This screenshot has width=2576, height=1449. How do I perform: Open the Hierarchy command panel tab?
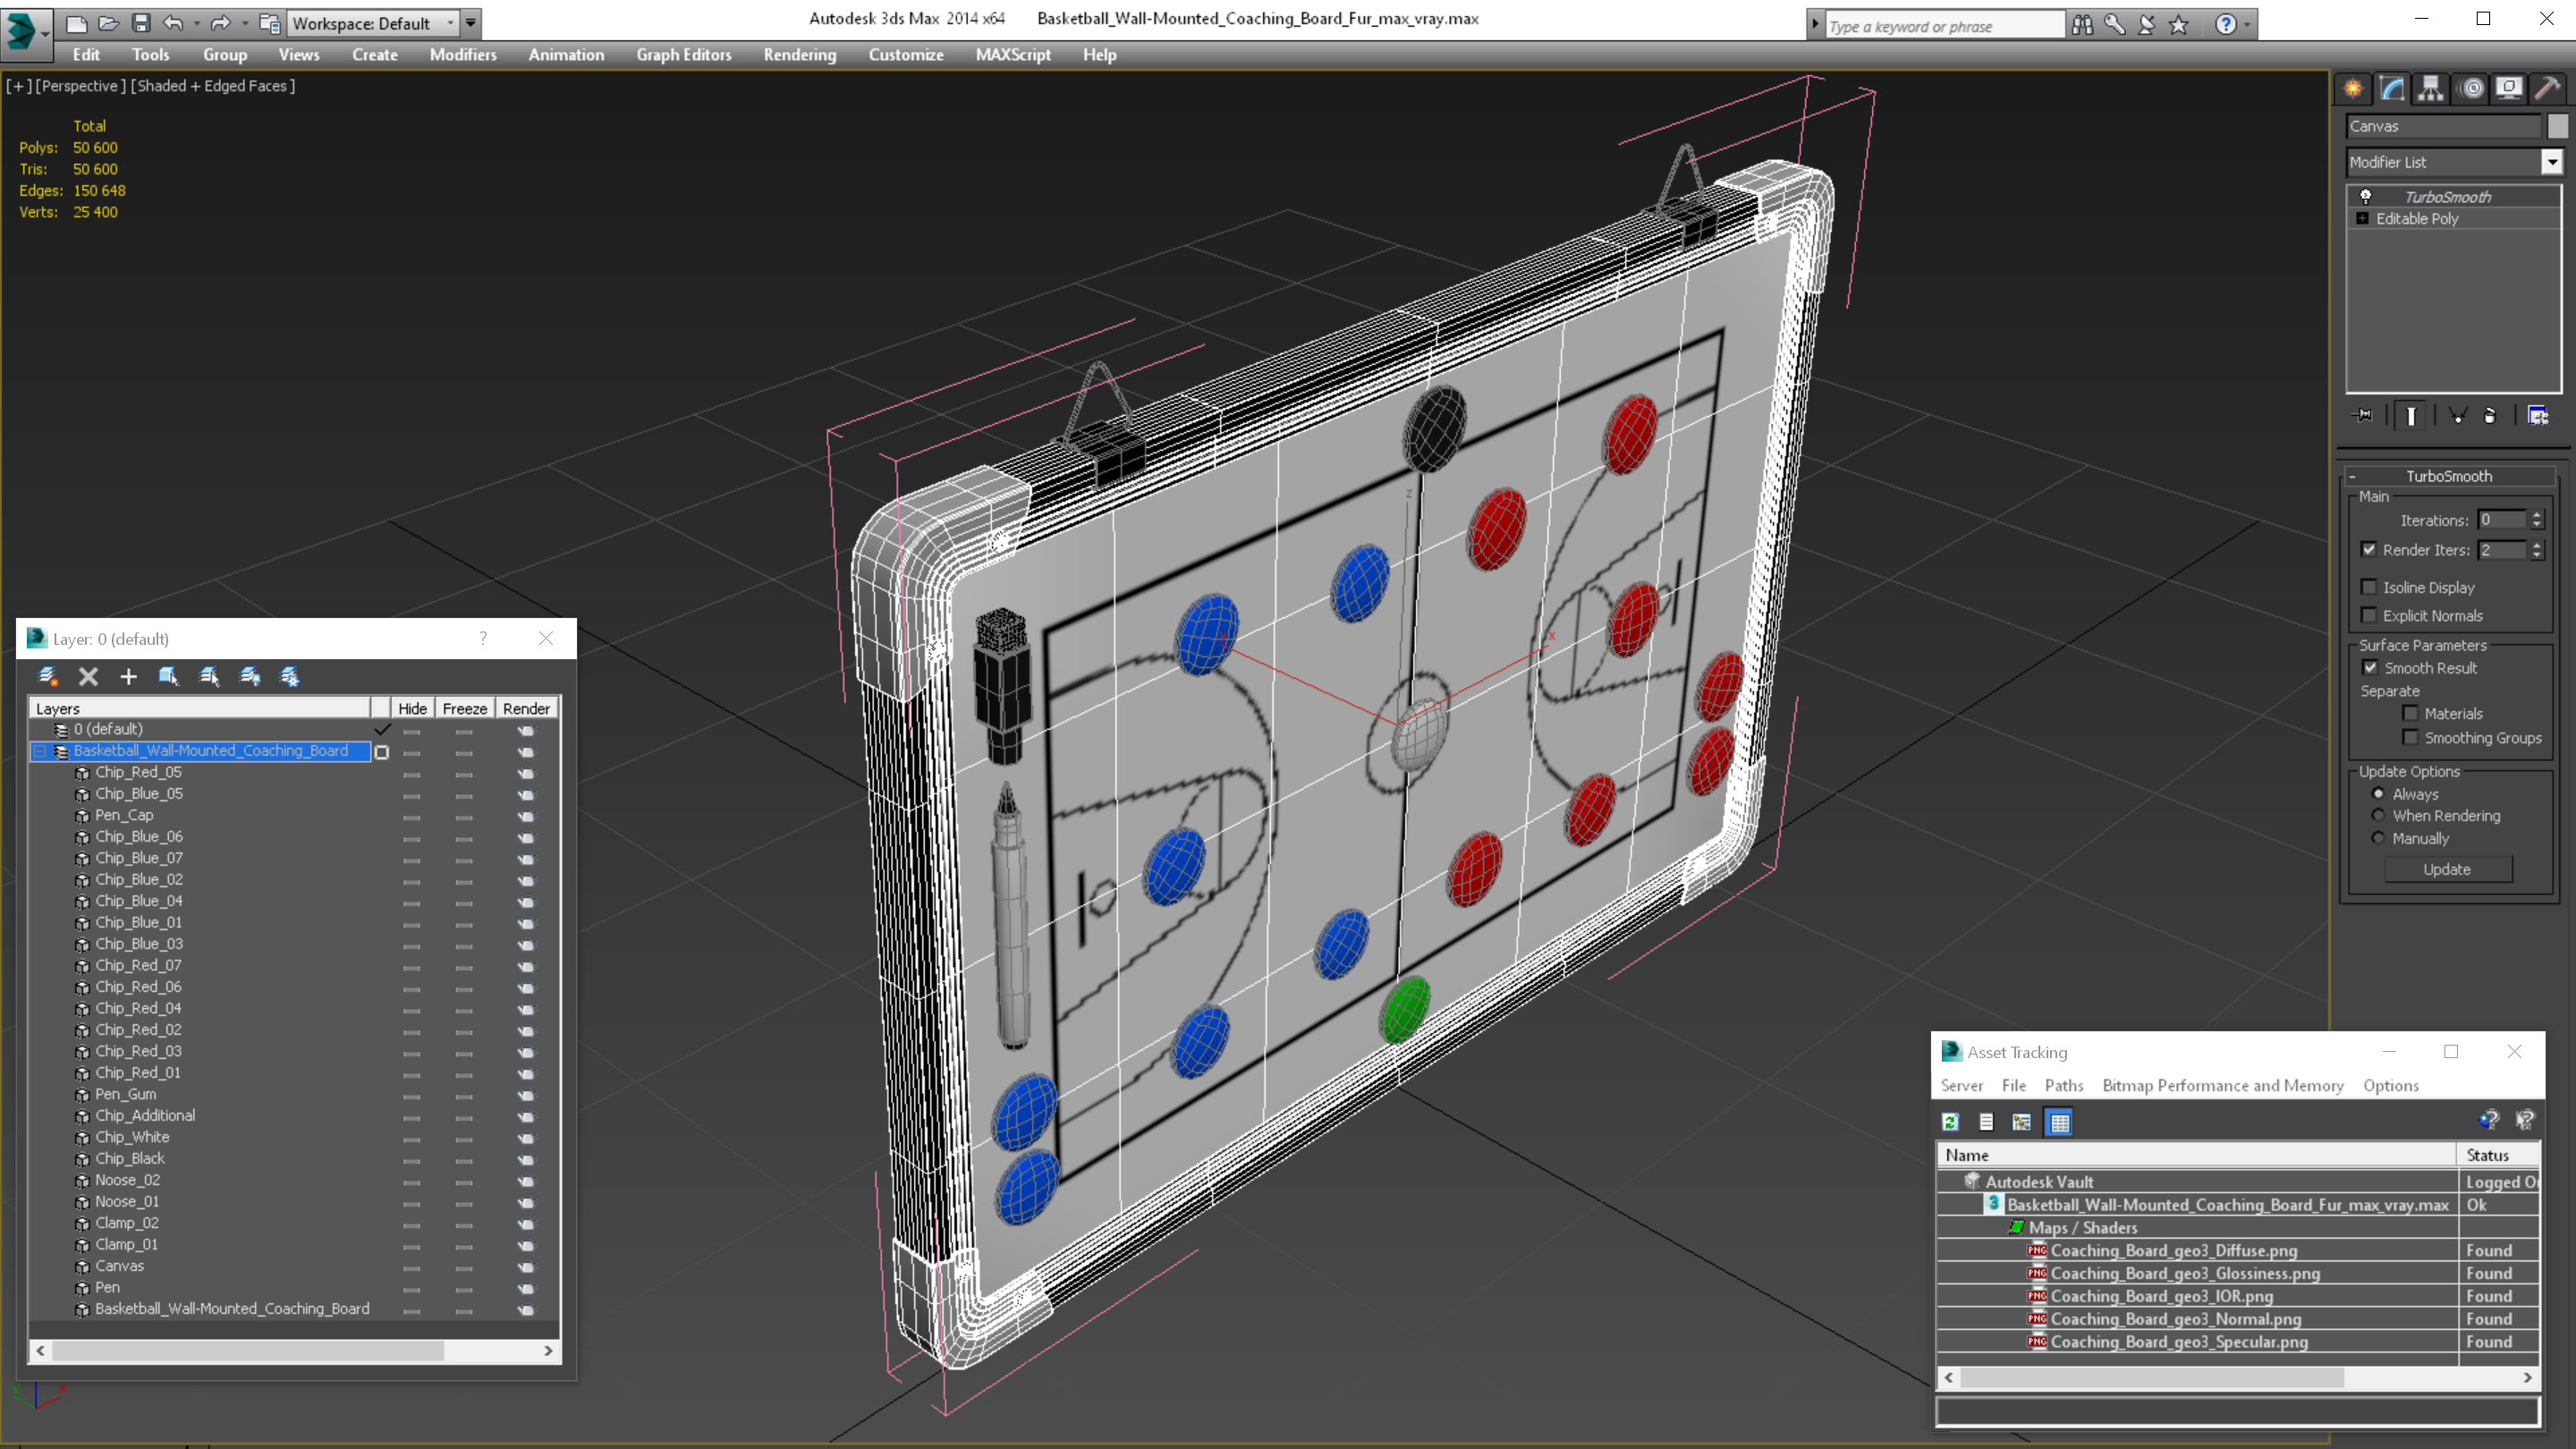(2430, 89)
